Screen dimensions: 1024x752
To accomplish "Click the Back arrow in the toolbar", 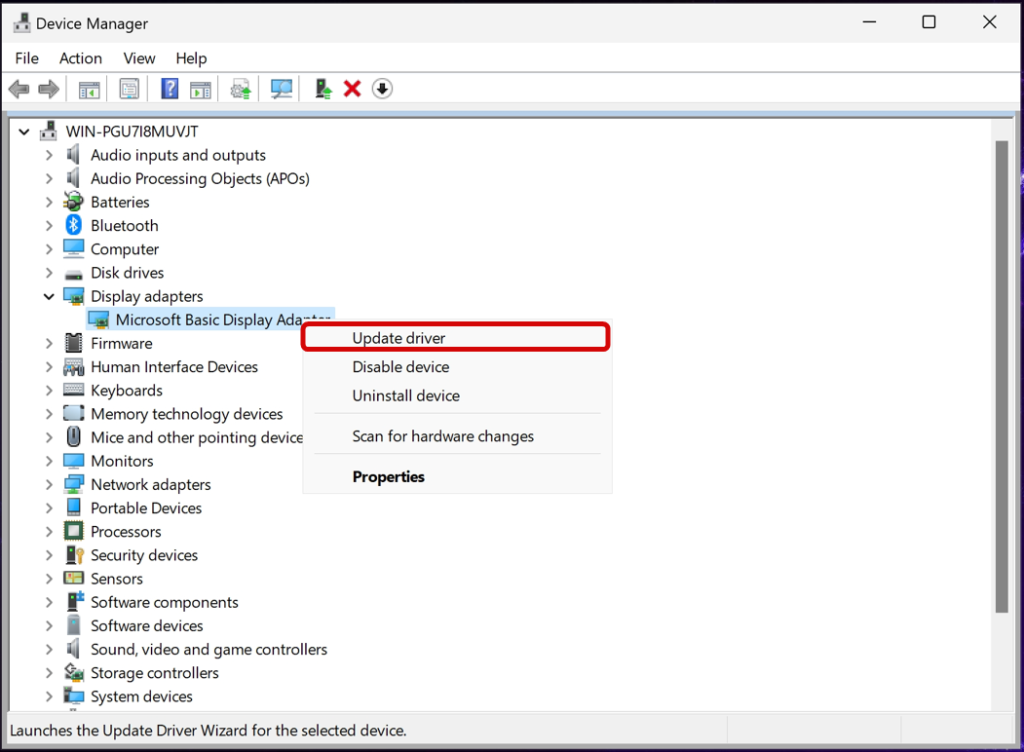I will coord(19,89).
